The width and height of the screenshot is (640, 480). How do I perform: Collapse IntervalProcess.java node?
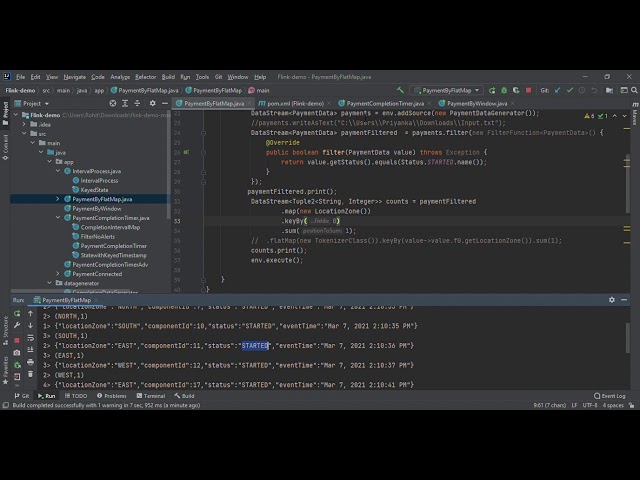click(x=58, y=171)
